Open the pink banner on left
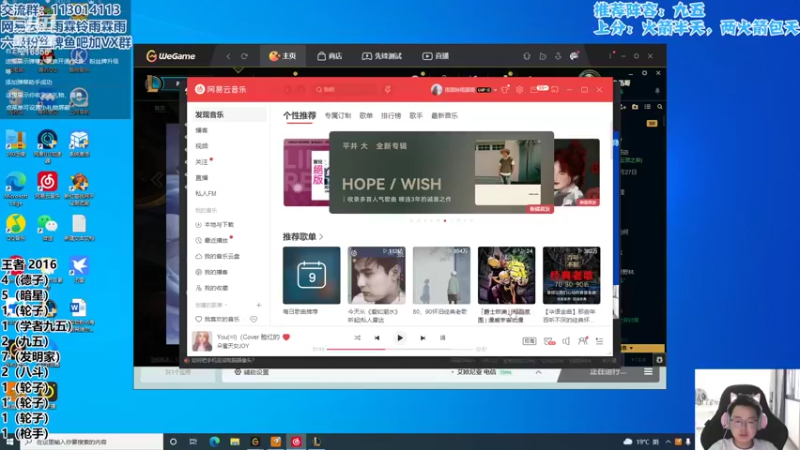The height and width of the screenshot is (450, 800). click(x=306, y=172)
